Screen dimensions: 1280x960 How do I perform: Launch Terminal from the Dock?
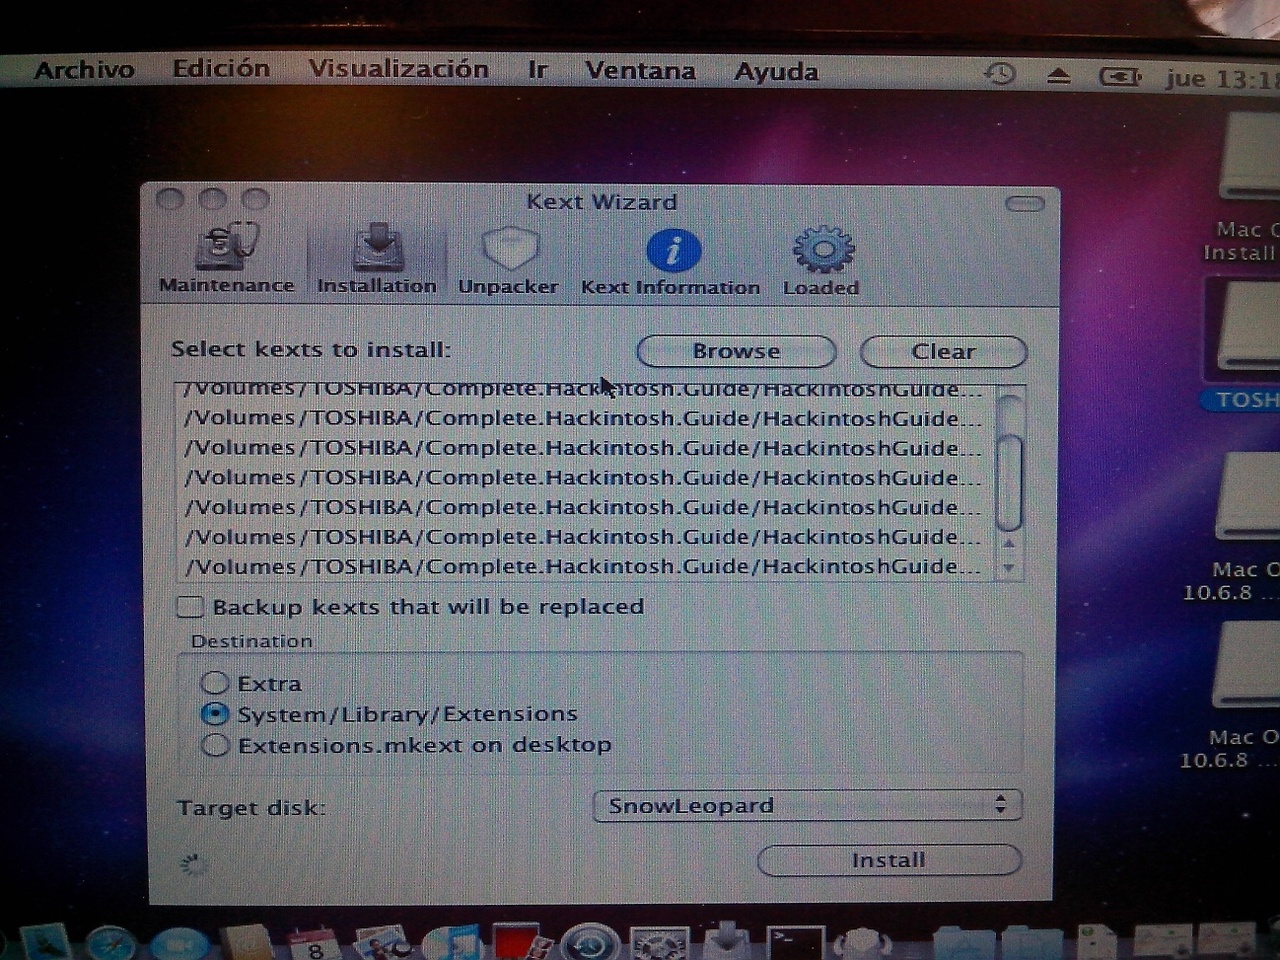[x=795, y=942]
